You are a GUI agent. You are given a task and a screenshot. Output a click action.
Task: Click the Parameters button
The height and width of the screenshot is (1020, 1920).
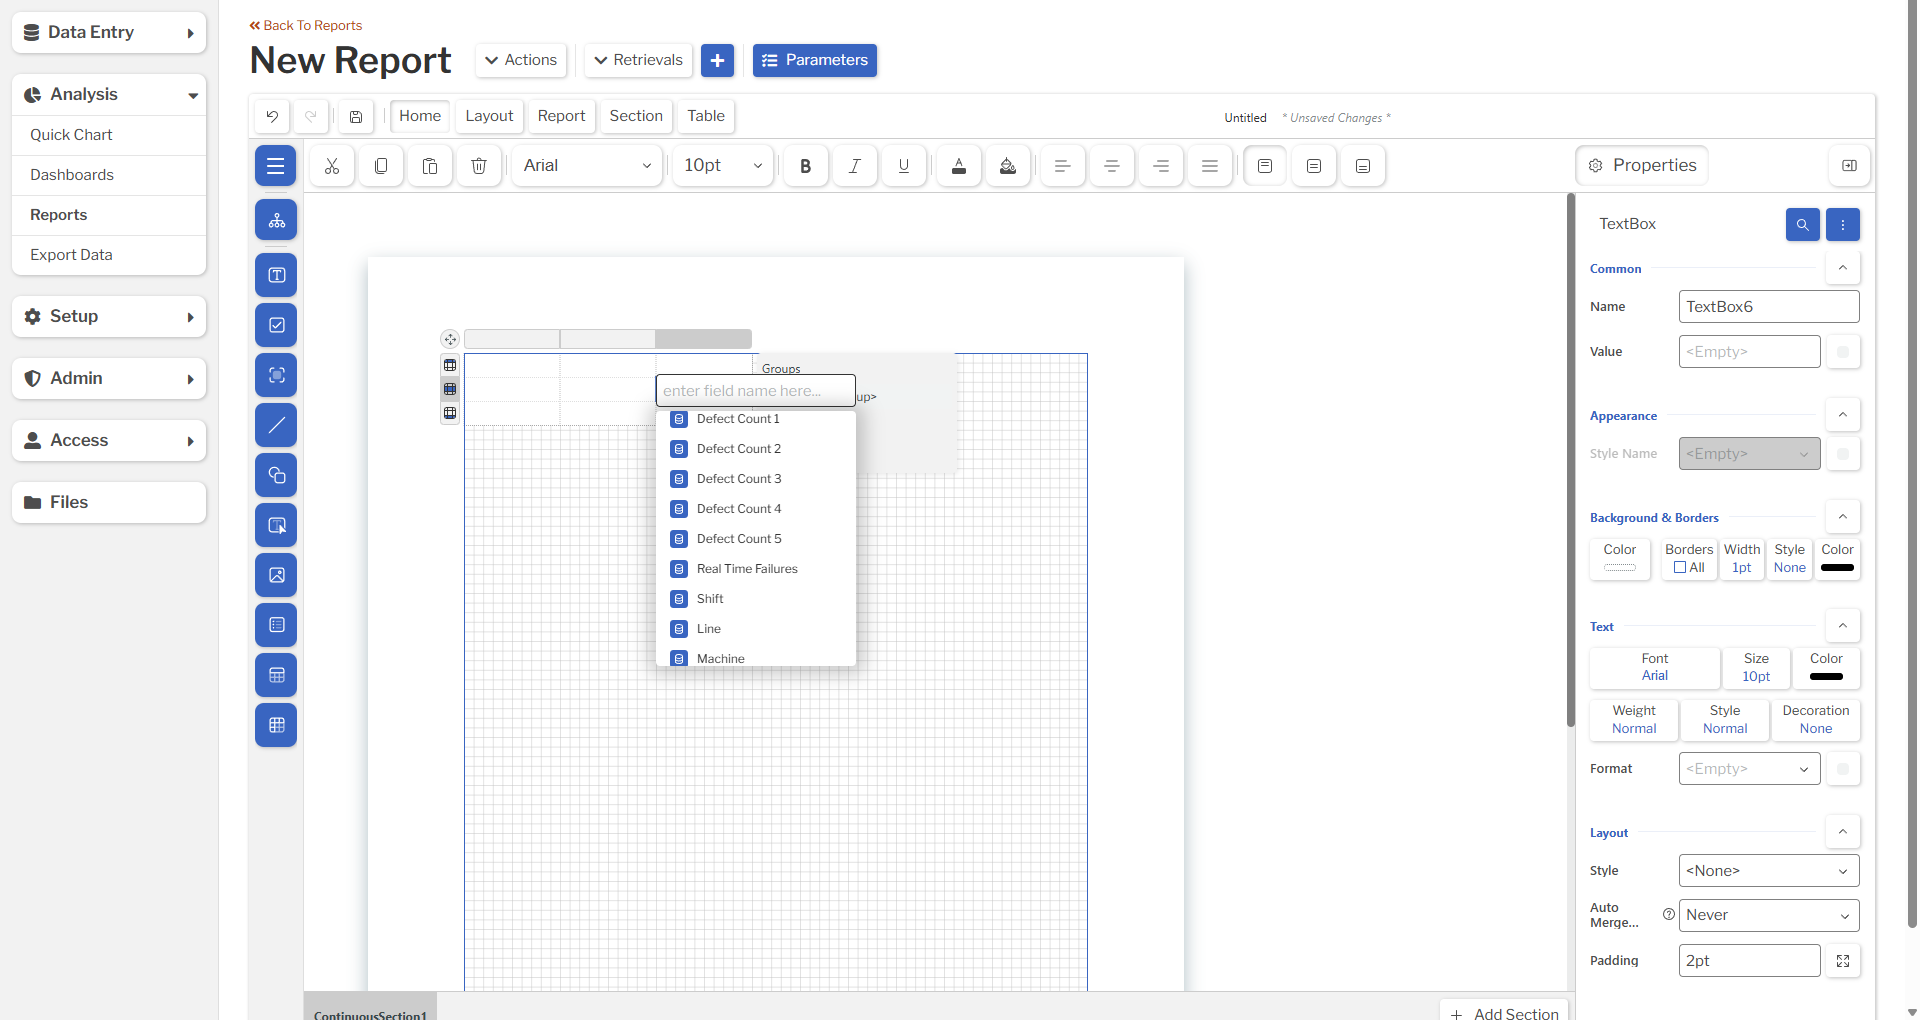(x=814, y=60)
